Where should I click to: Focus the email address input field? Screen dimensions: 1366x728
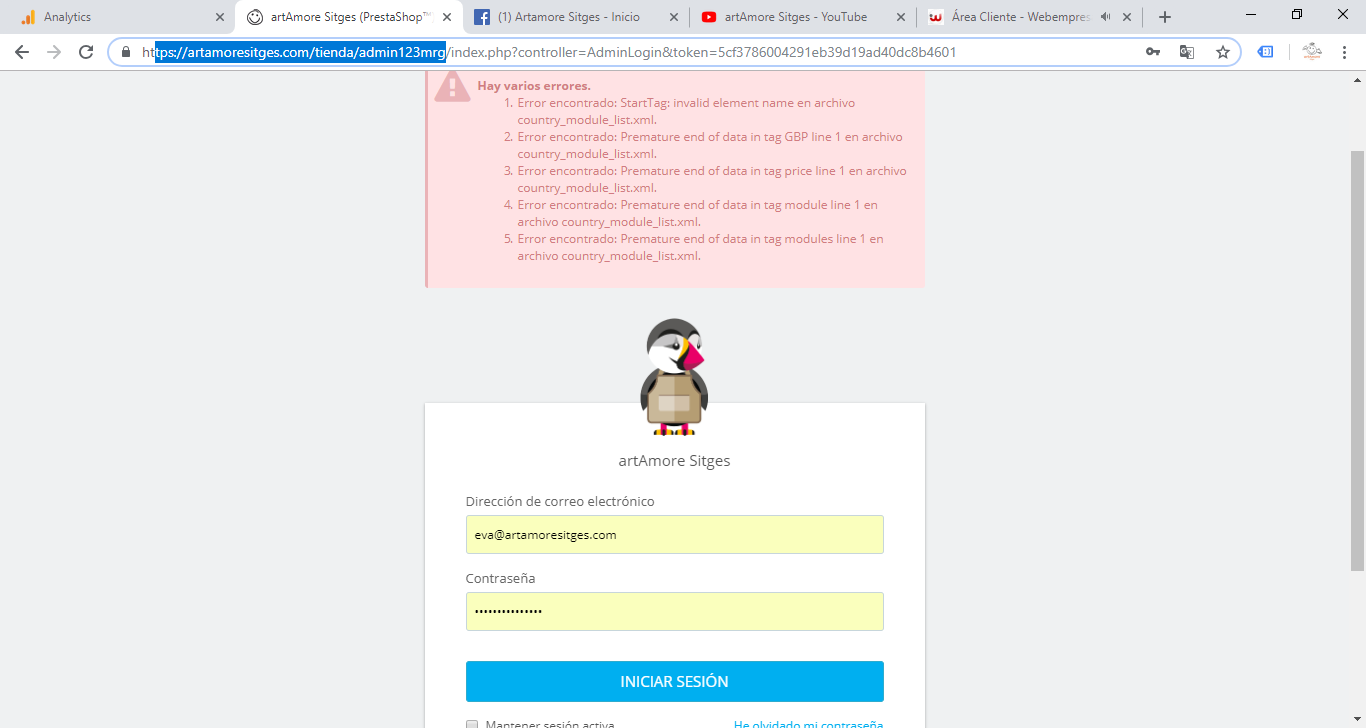tap(675, 534)
